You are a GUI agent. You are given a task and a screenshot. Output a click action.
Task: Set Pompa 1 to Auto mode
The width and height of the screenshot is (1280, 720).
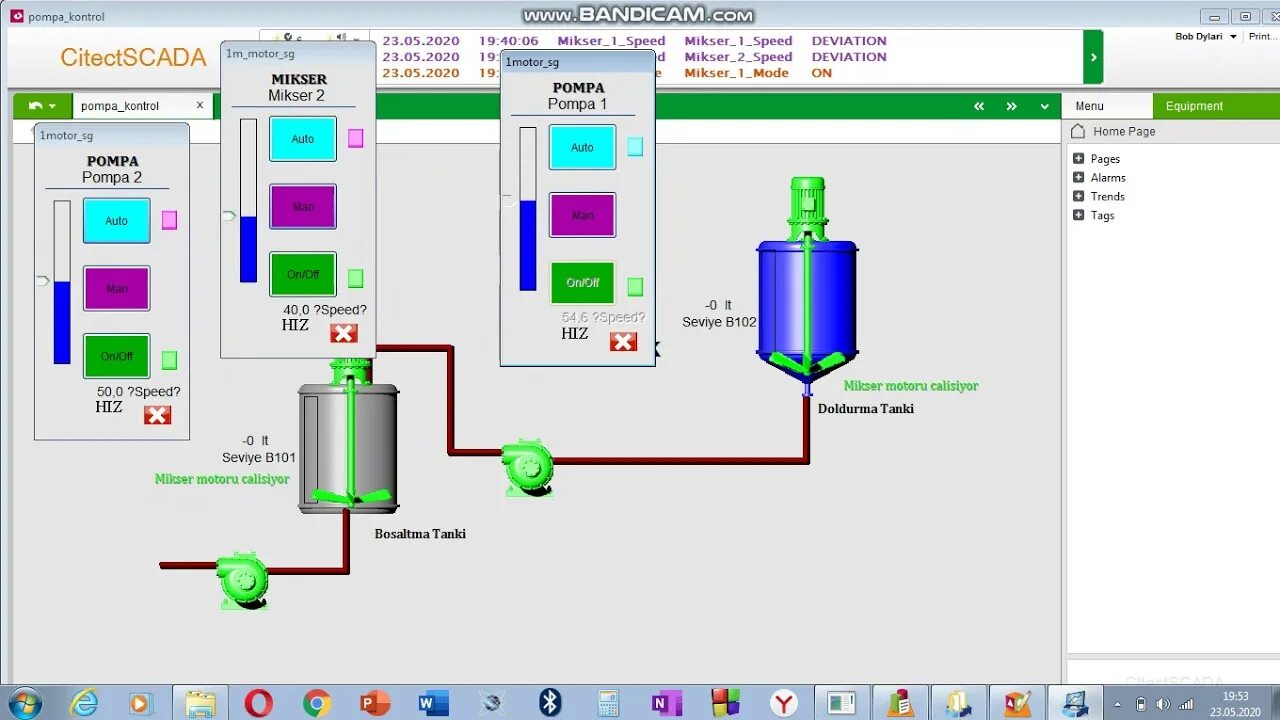point(583,146)
